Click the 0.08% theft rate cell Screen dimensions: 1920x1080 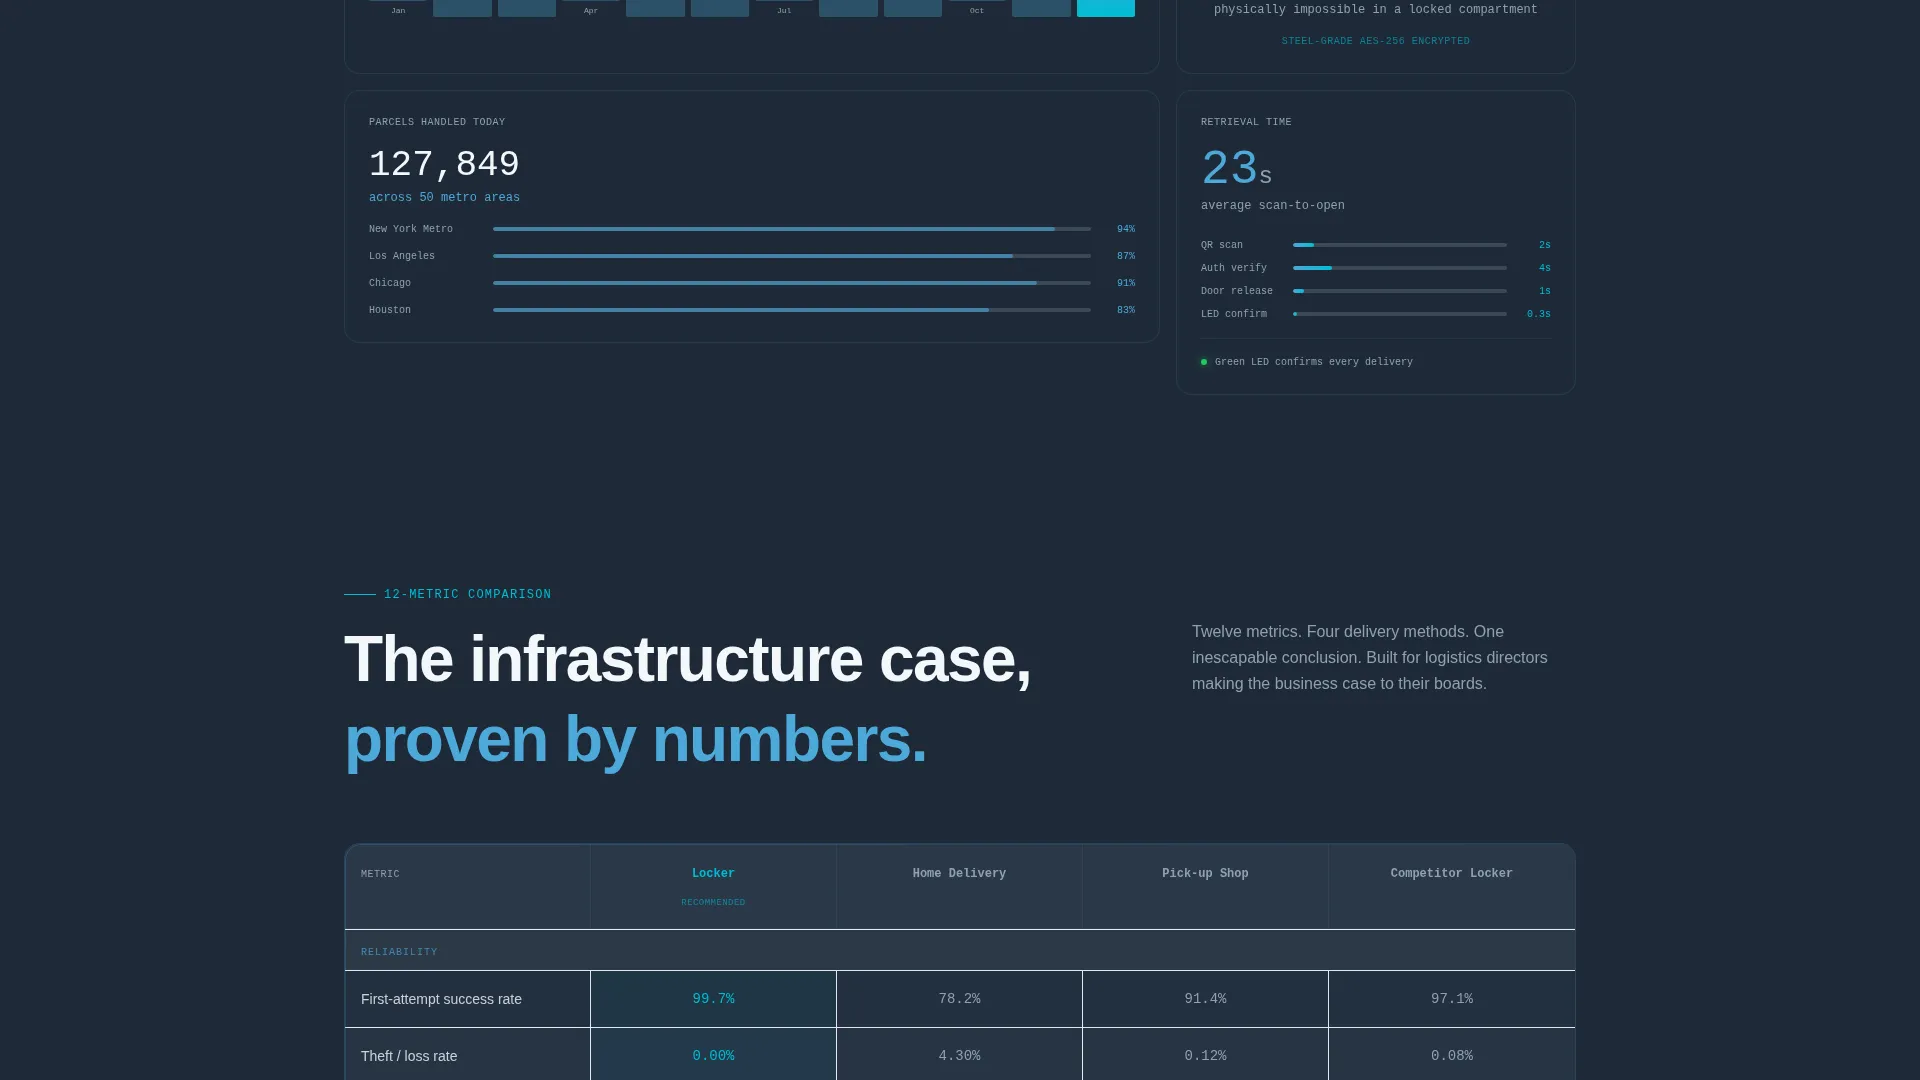(x=1451, y=1054)
